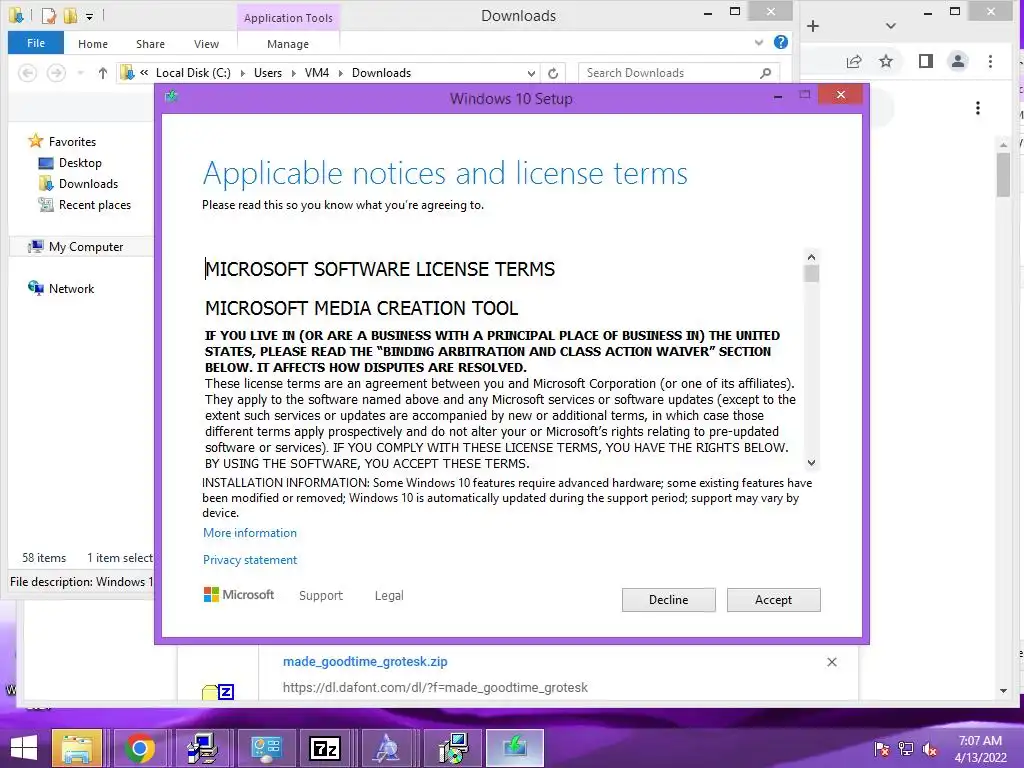Select My Computer in navigation pane
Screen dimensions: 1024x768
[x=76, y=246]
